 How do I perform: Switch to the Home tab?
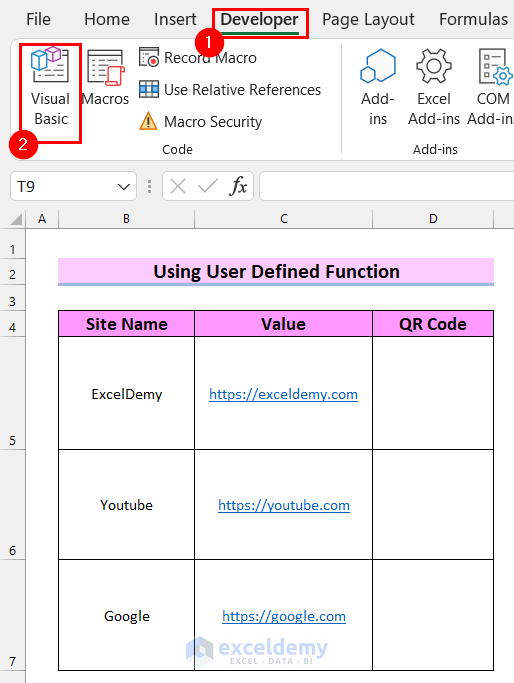coord(107,20)
